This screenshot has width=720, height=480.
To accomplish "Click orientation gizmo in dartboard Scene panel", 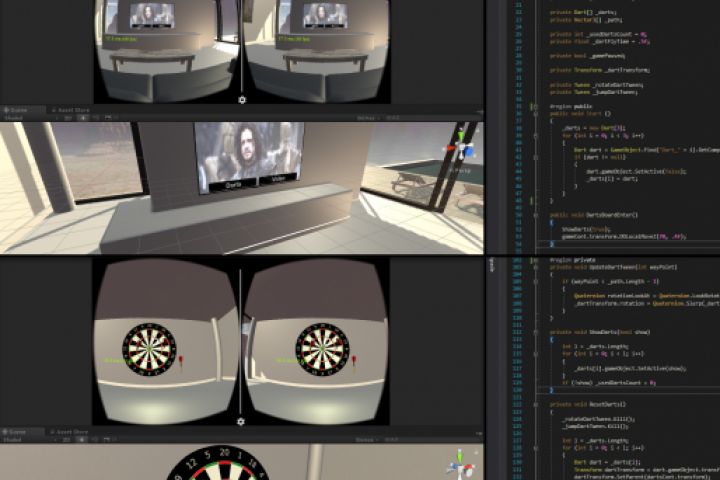I will [x=461, y=465].
